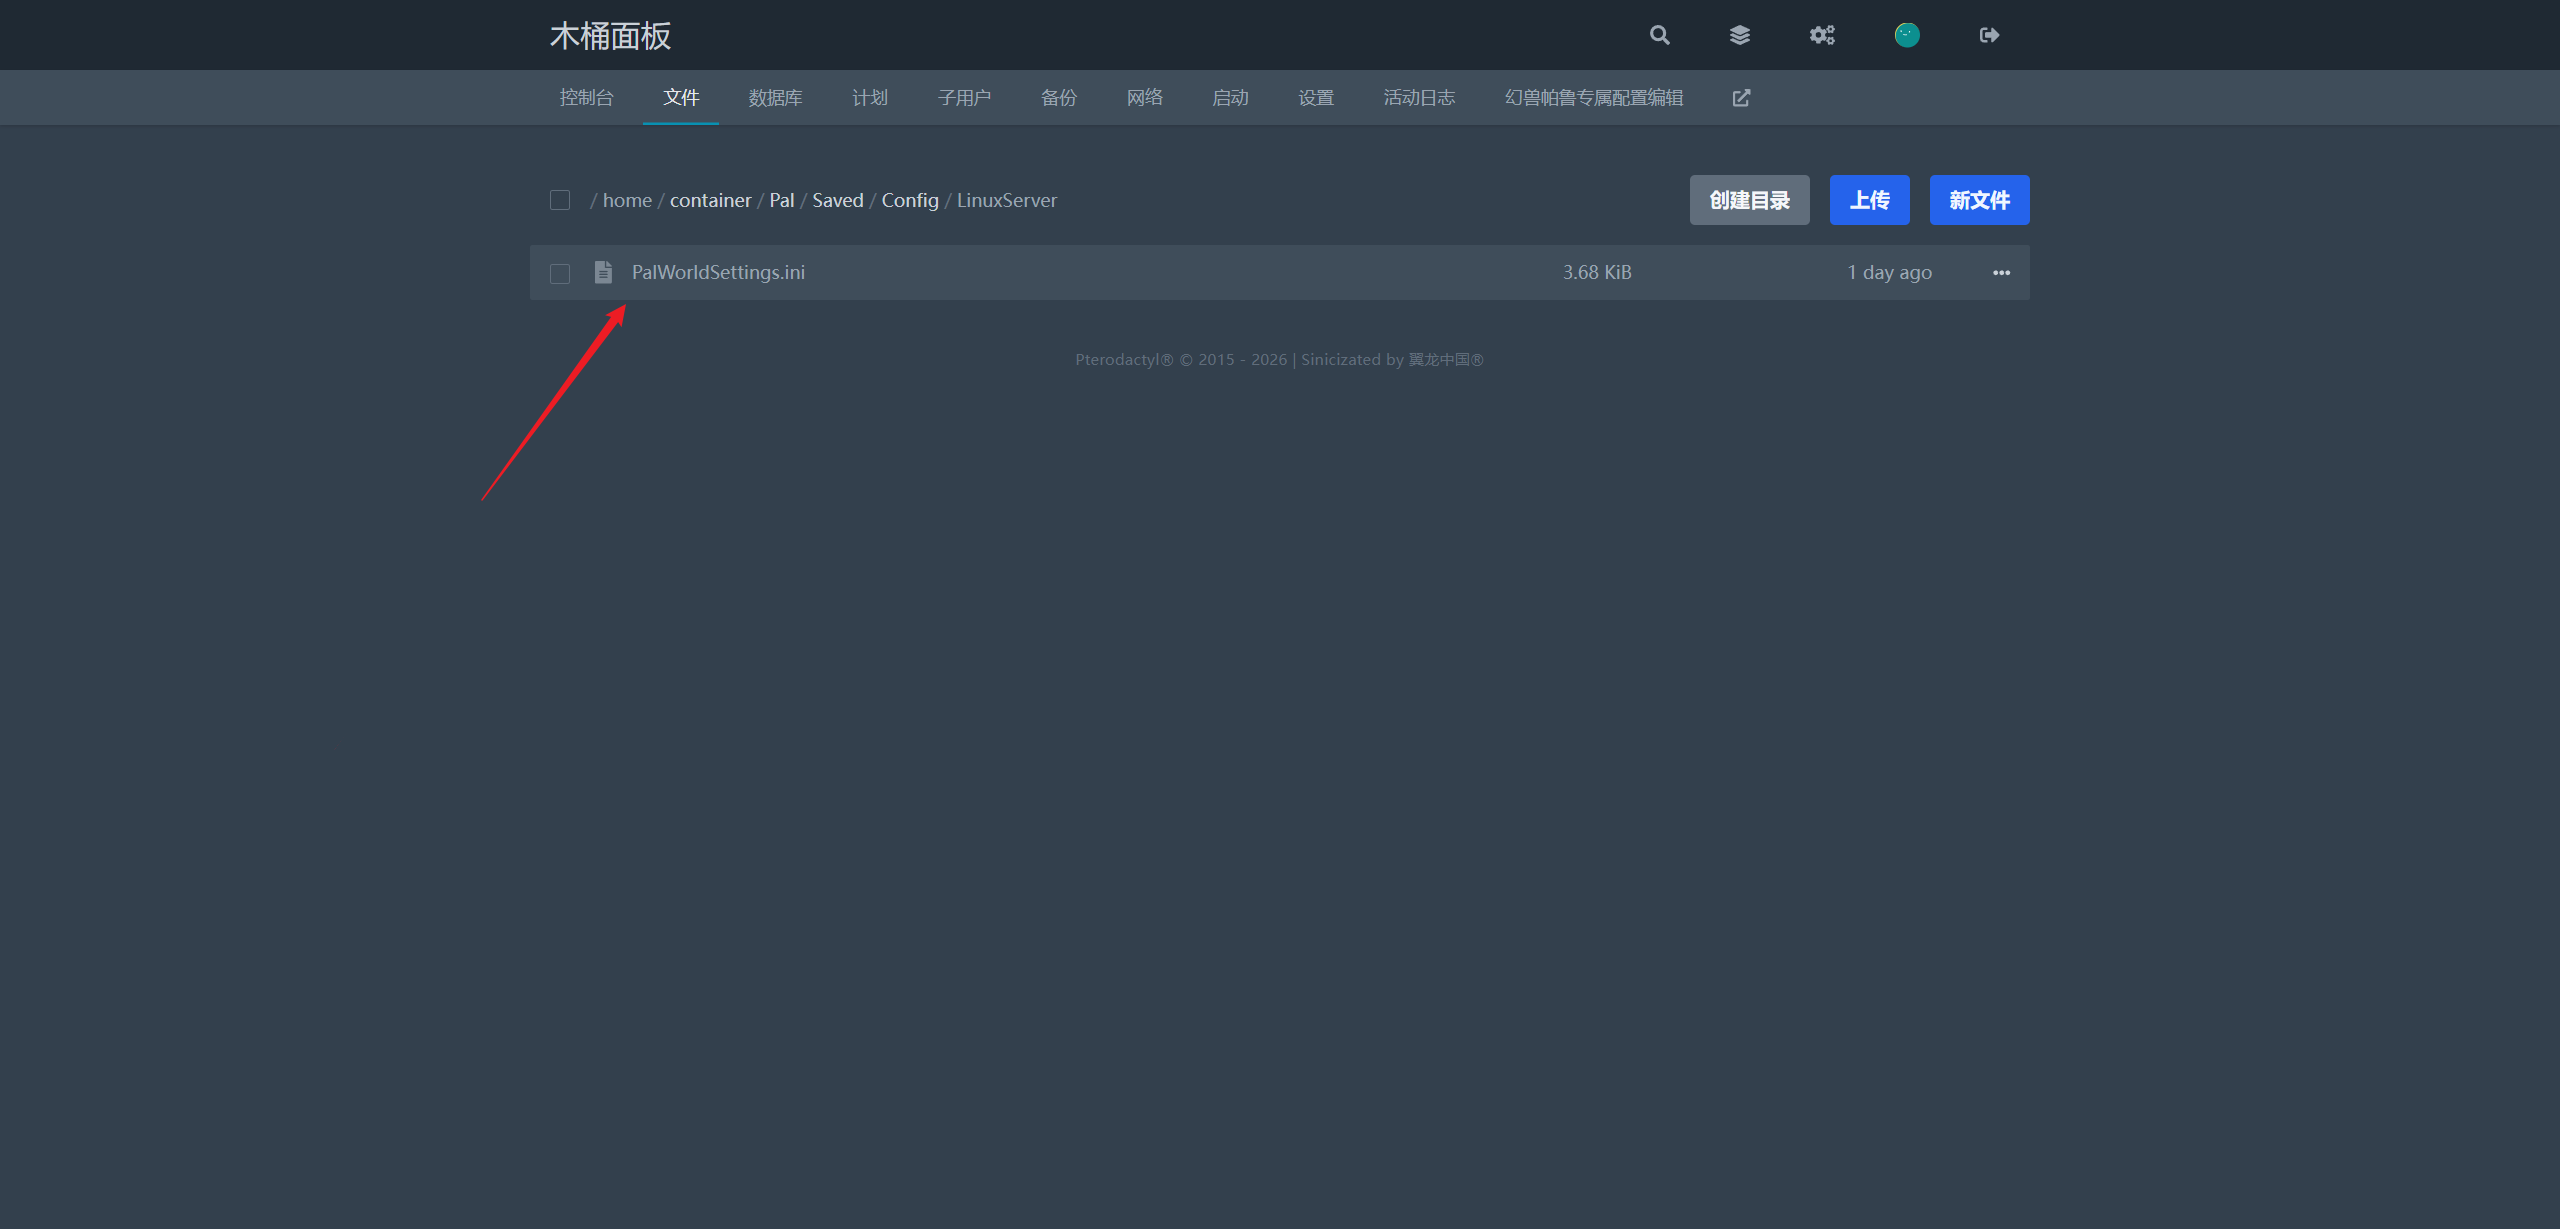Viewport: 2560px width, 1229px height.
Task: Navigate to Config breadcrumb folder
Action: pyautogui.click(x=909, y=200)
